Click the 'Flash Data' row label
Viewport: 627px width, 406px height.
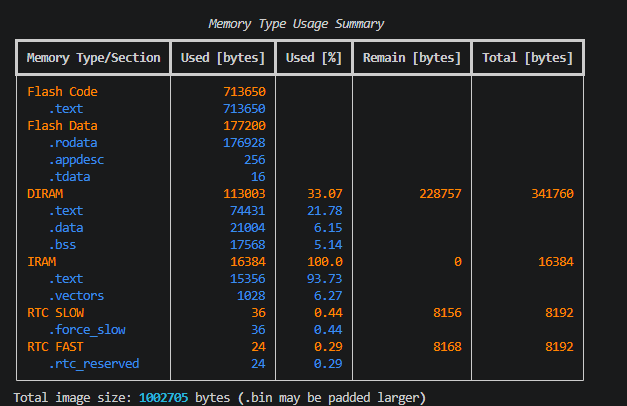[62, 126]
